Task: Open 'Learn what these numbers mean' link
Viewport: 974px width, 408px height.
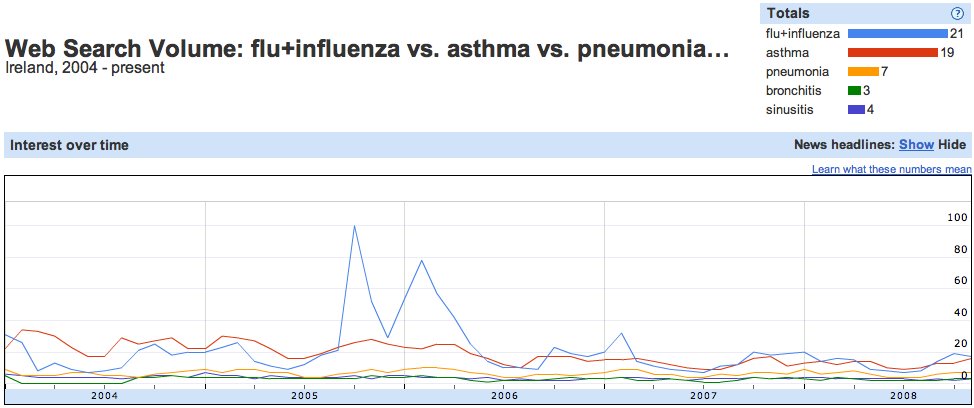Action: 891,169
